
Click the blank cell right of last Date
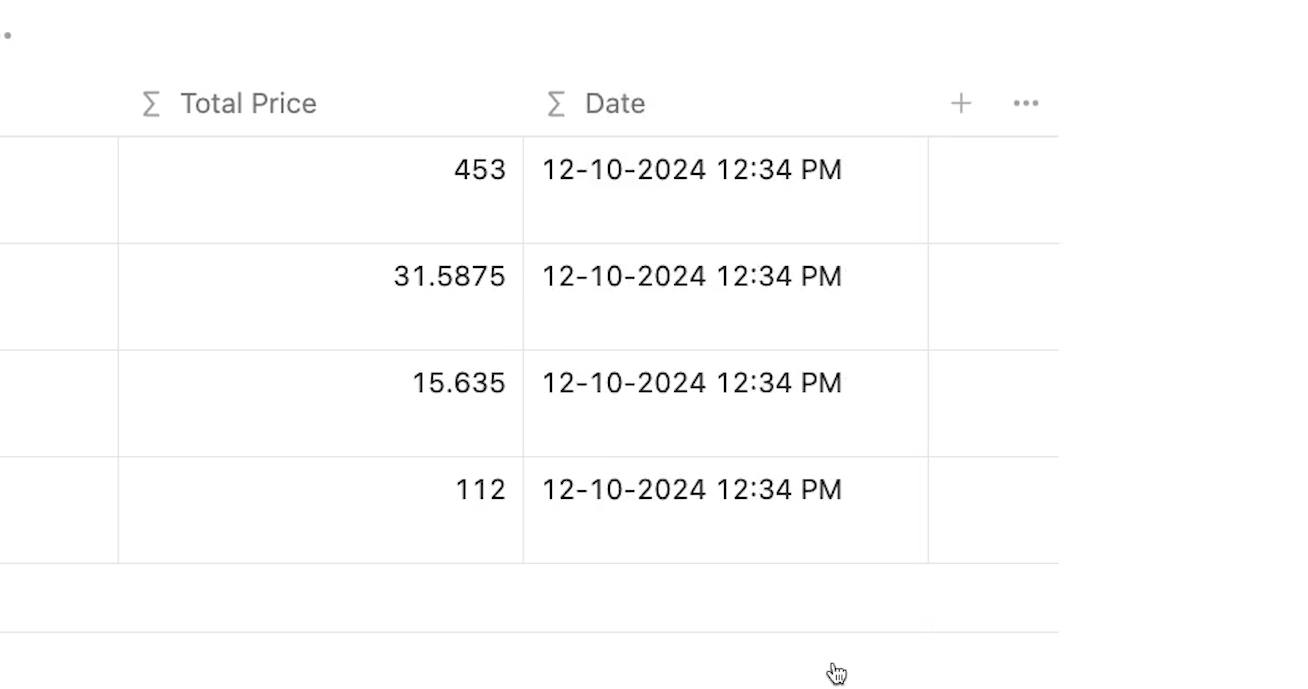tap(993, 510)
